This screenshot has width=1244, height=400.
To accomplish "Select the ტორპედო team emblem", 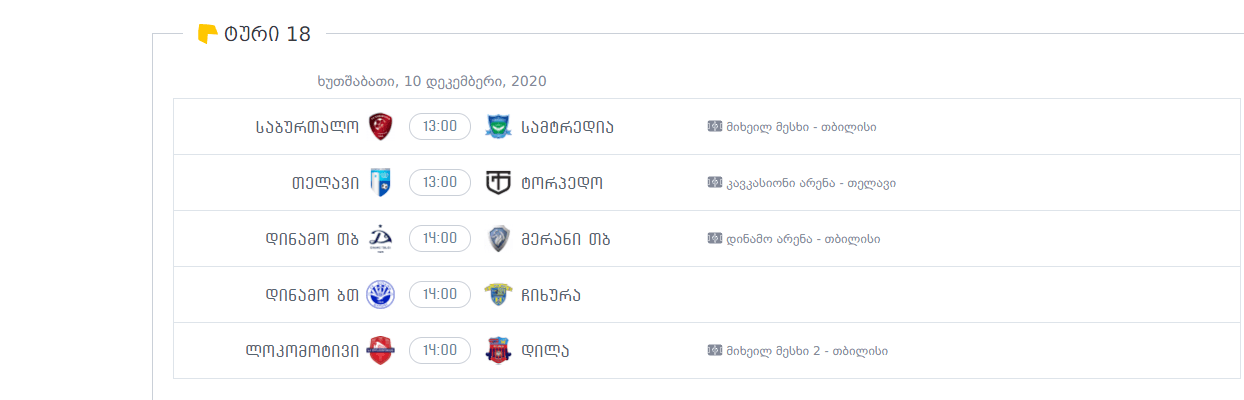I will [498, 182].
